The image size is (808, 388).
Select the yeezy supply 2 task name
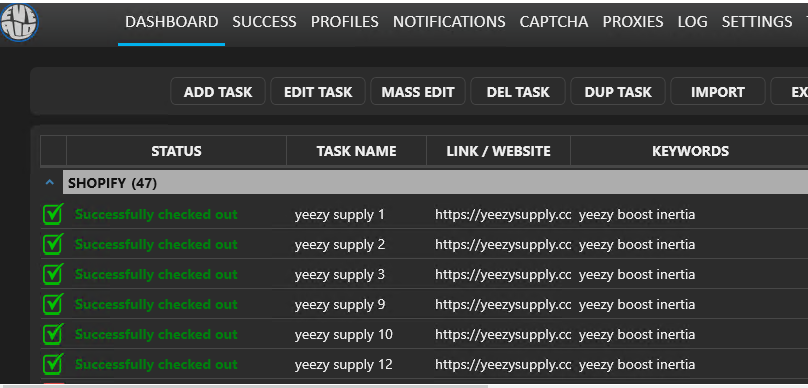pyautogui.click(x=340, y=244)
